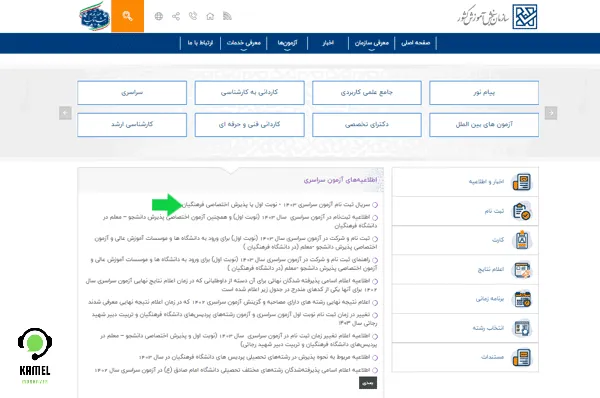The height and width of the screenshot is (398, 600).
Task: Click the اعلام نتایج results icon
Action: tap(522, 269)
